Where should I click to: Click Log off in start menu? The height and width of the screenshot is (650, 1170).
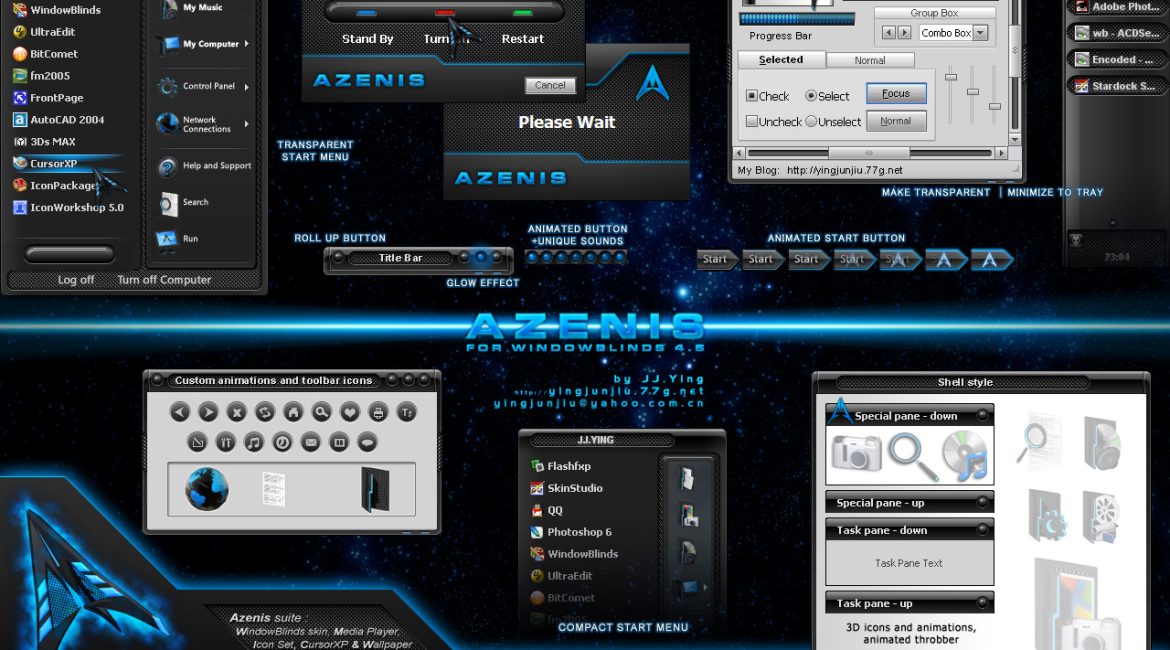click(x=76, y=280)
